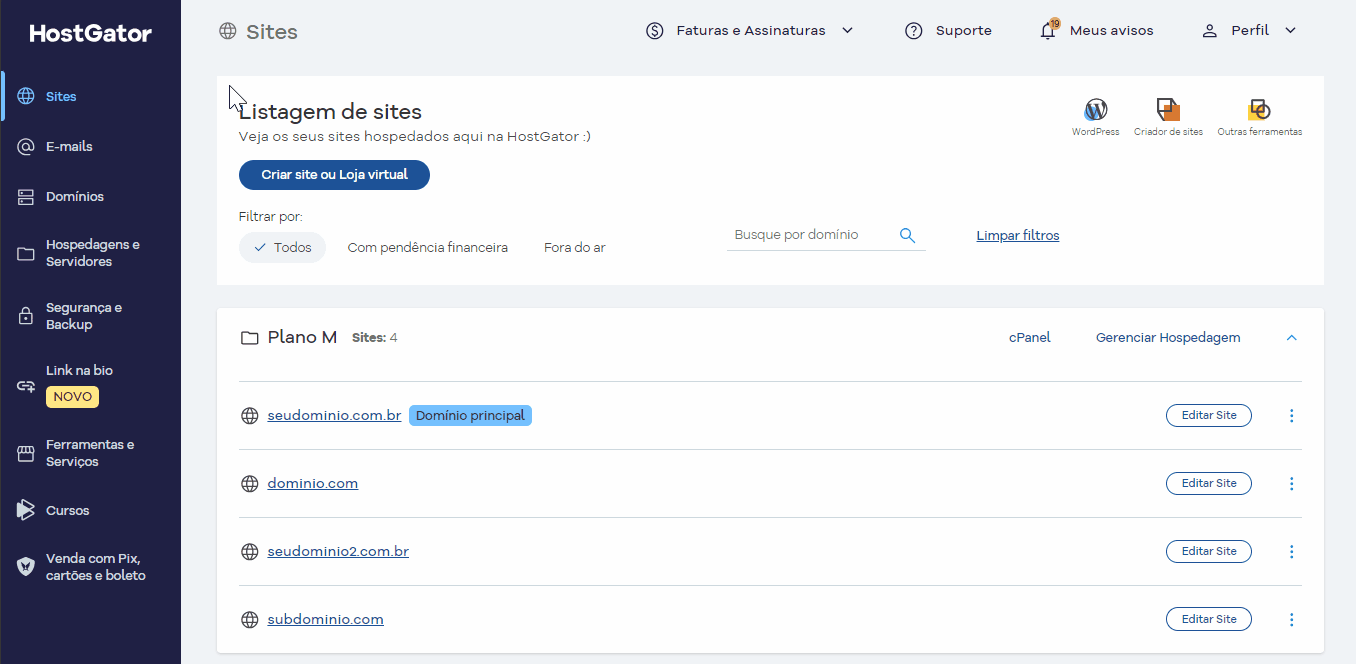Open Ferramentas e Serviços in the sidebar
The height and width of the screenshot is (664, 1356).
tap(90, 453)
